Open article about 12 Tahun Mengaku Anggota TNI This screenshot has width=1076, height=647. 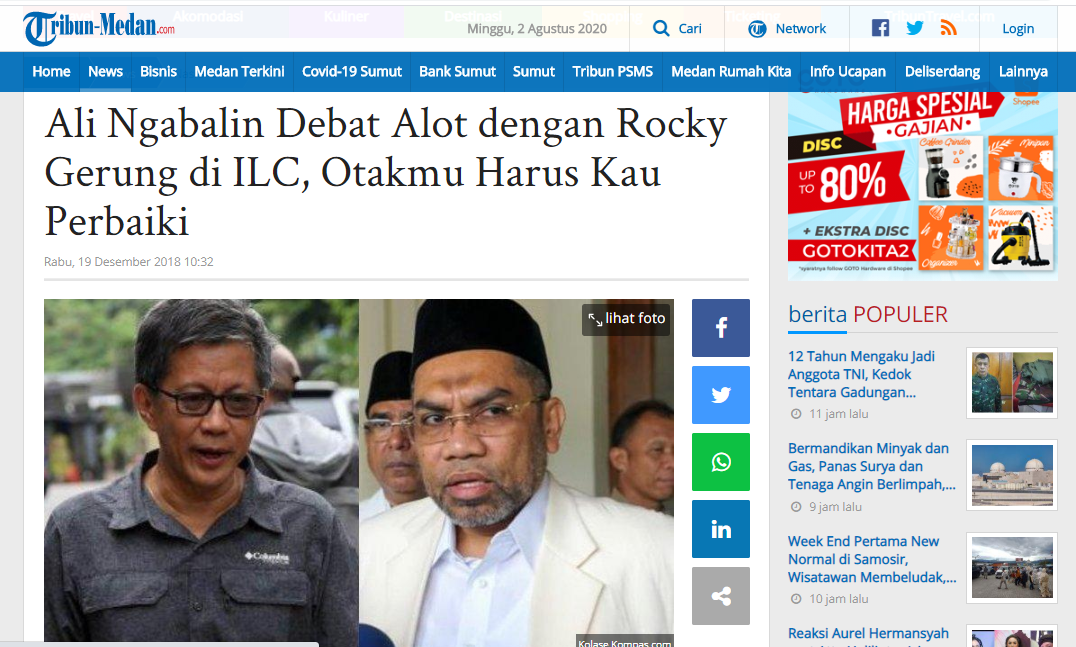(862, 375)
